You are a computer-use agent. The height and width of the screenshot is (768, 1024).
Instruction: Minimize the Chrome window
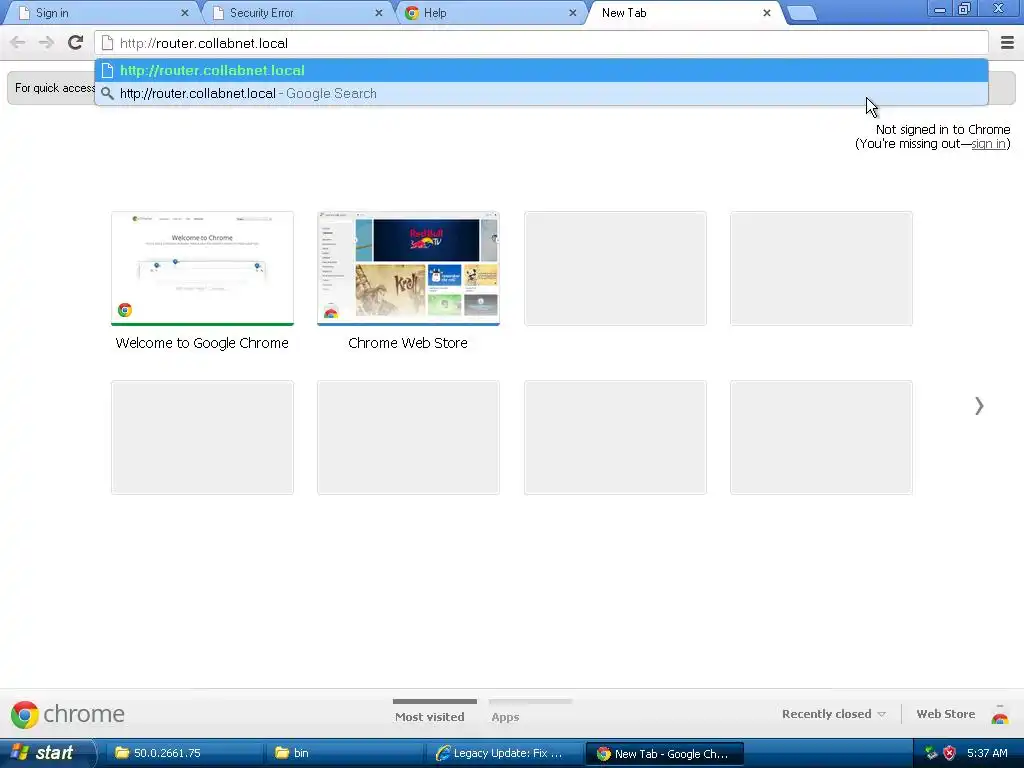point(940,9)
